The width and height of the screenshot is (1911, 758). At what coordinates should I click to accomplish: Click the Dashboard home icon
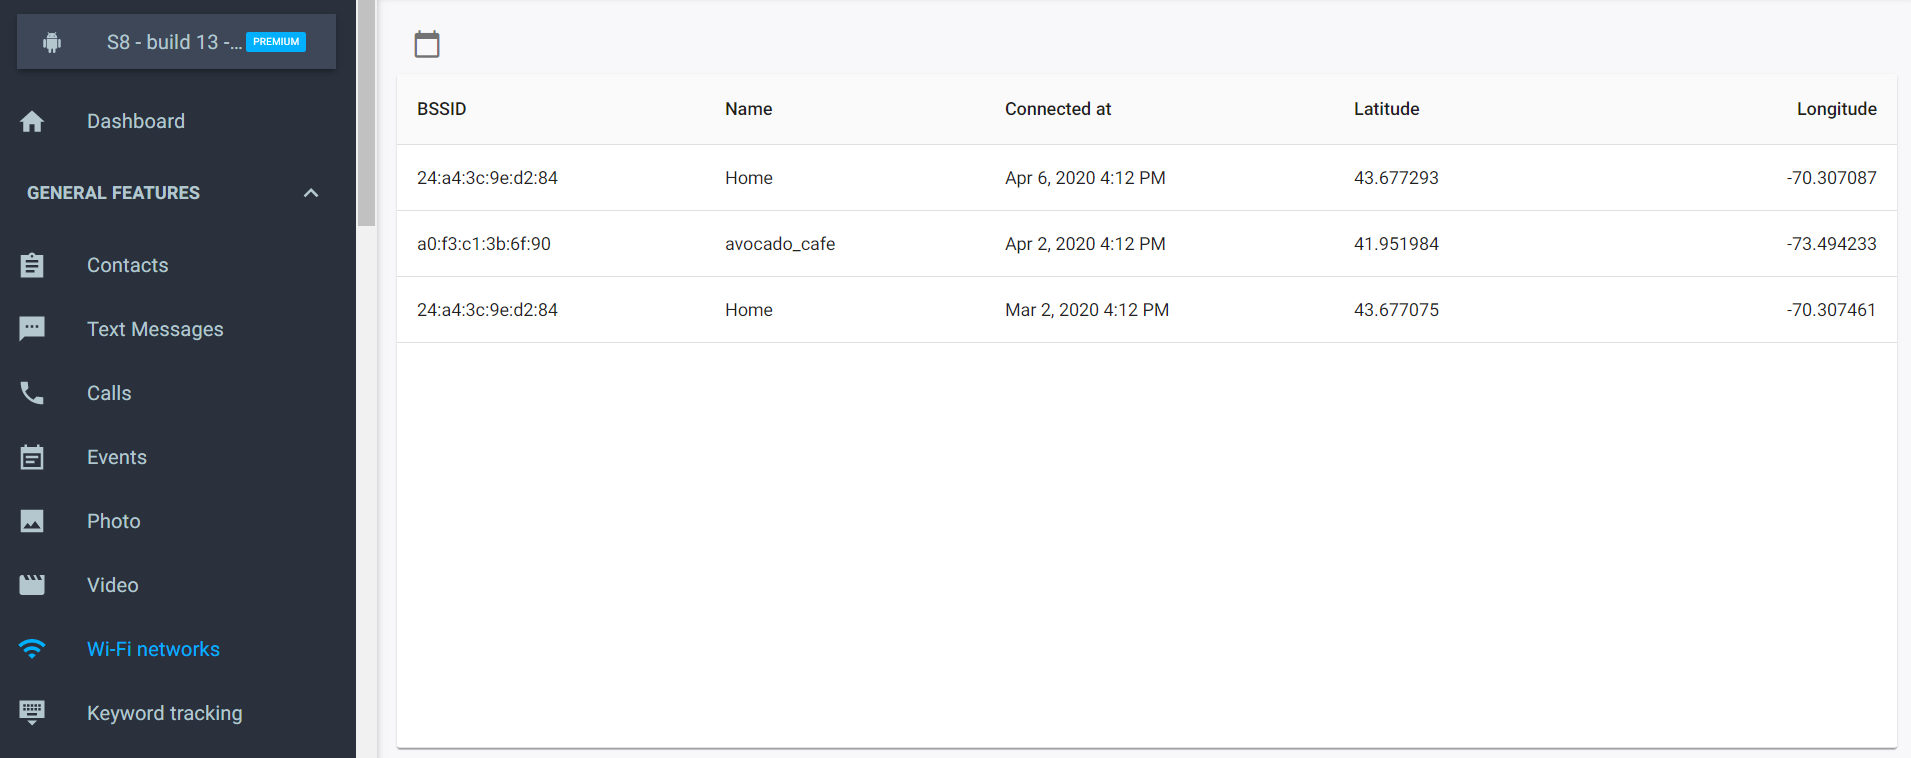[32, 121]
